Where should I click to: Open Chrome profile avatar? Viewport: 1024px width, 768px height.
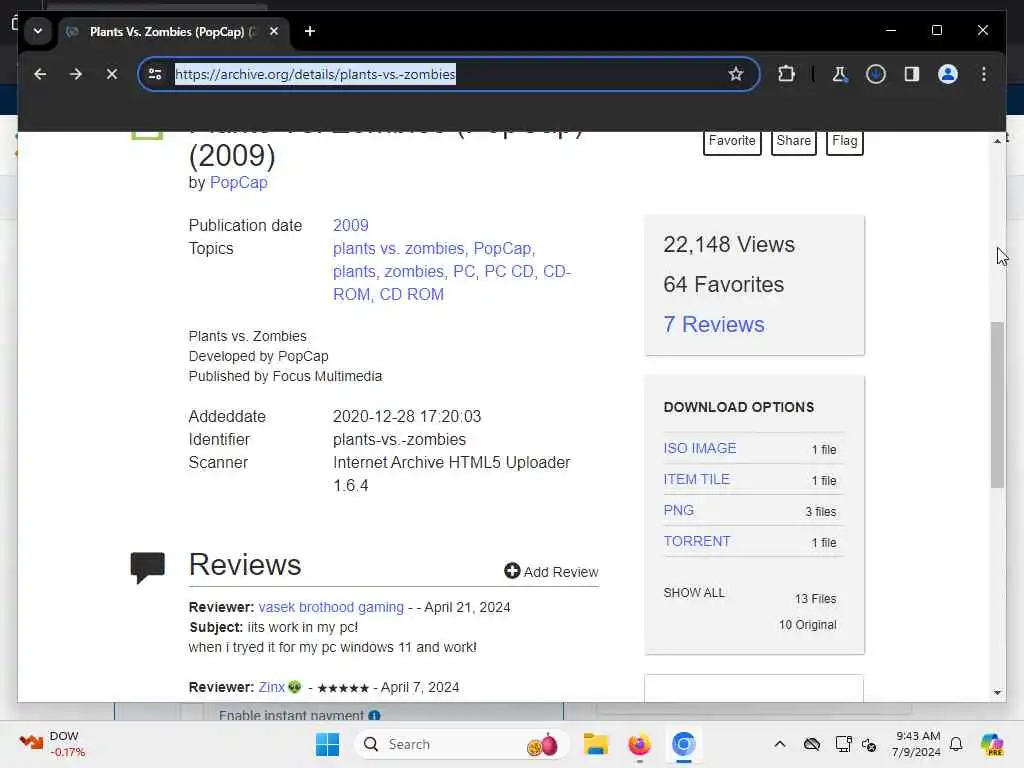click(948, 74)
